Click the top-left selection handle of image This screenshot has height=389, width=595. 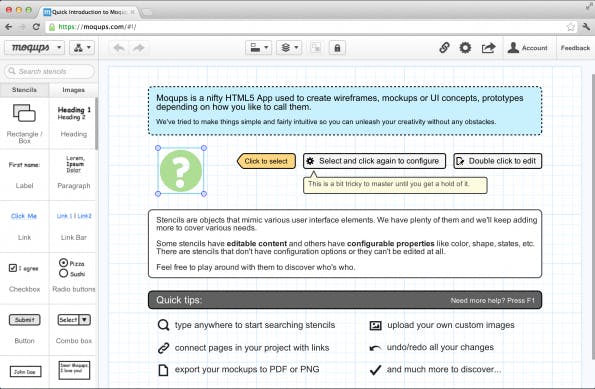click(158, 148)
